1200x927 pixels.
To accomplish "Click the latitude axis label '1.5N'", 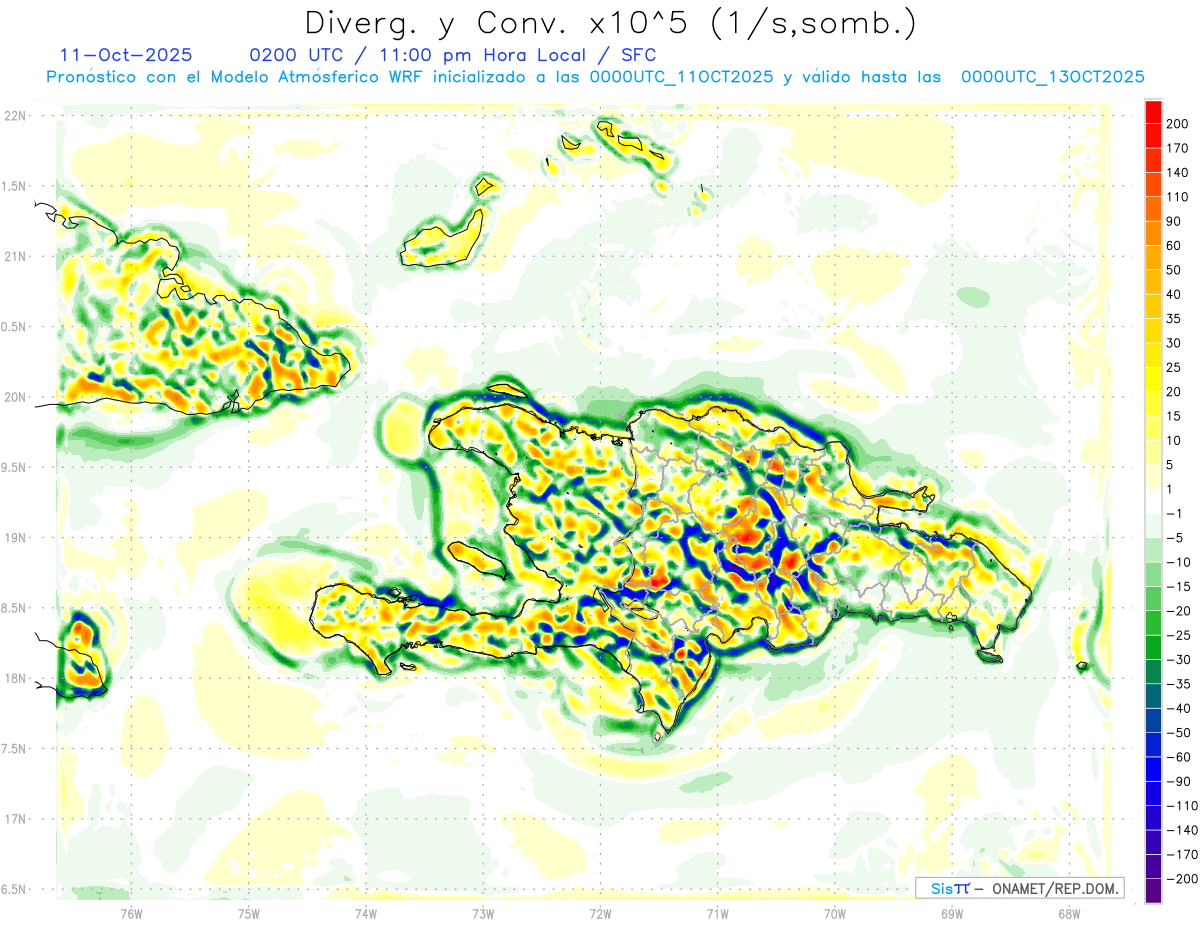I will tap(15, 186).
